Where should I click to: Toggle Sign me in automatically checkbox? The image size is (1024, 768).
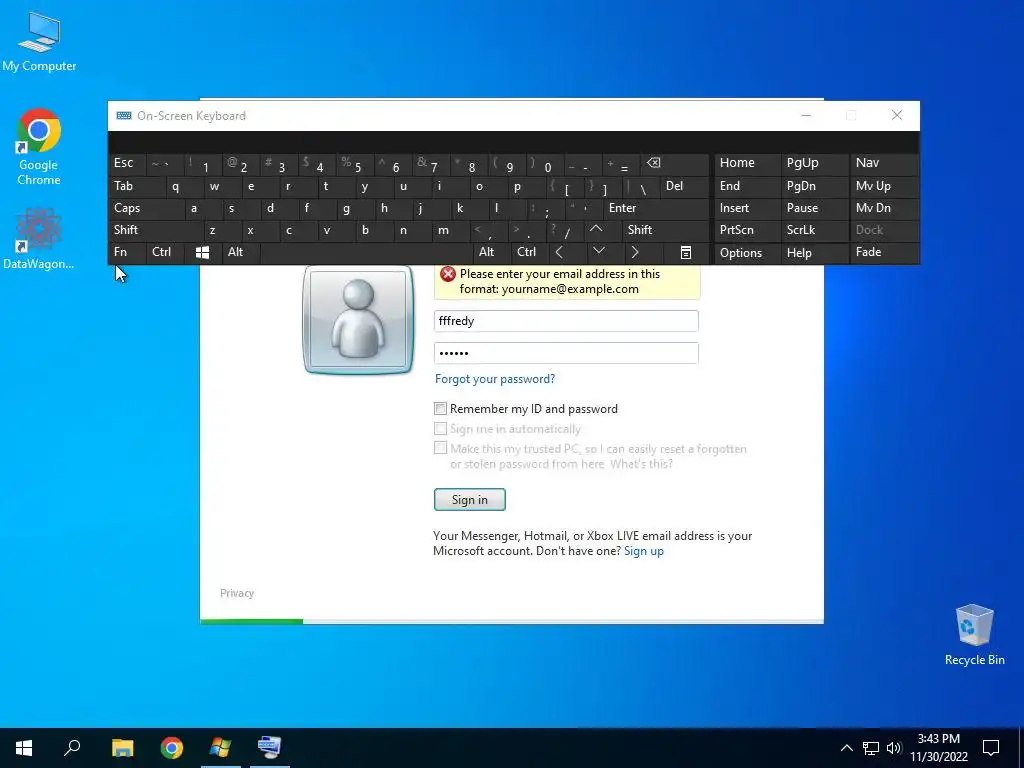coord(440,429)
